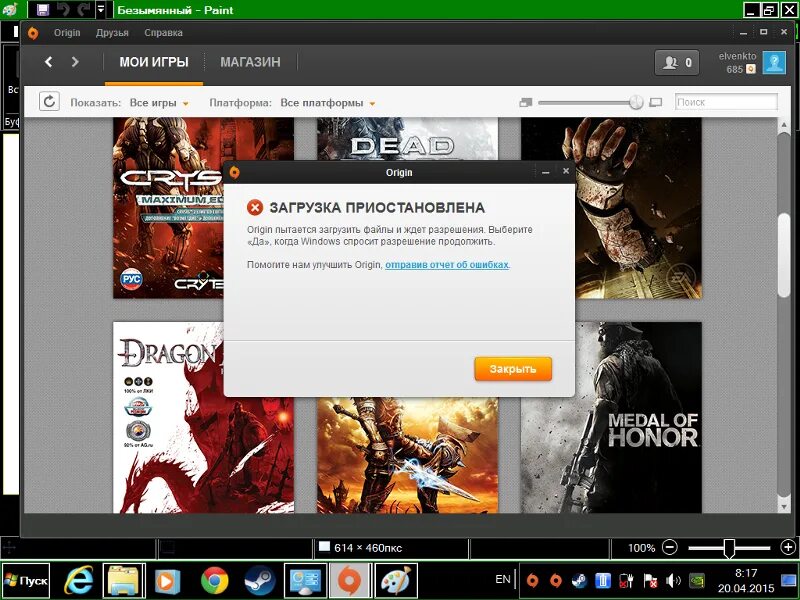Open Paint quick access toolbar dropdown arrow
800x600 pixels.
(x=101, y=9)
